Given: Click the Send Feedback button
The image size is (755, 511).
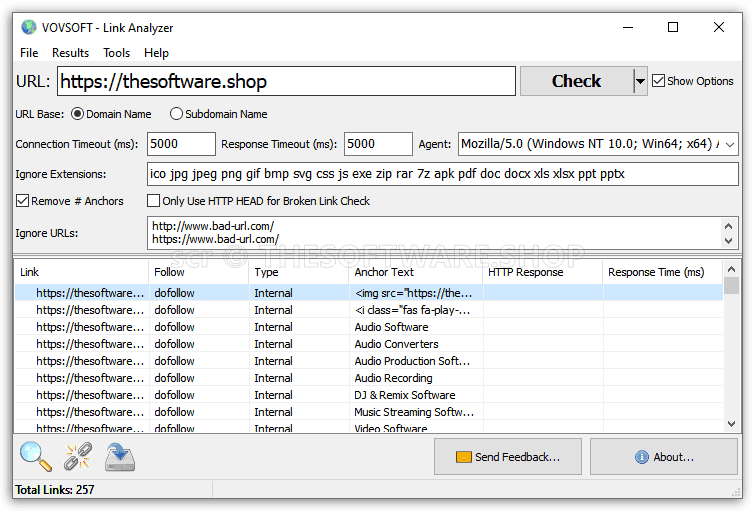Looking at the screenshot, I should pos(508,457).
